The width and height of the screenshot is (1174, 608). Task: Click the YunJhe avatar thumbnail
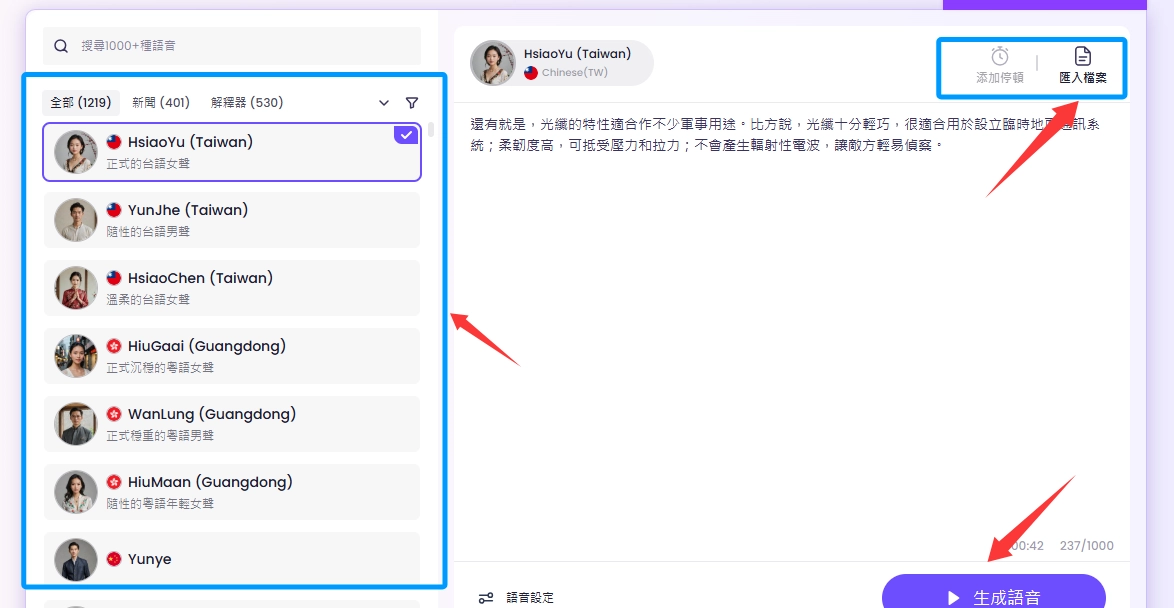pyautogui.click(x=76, y=220)
